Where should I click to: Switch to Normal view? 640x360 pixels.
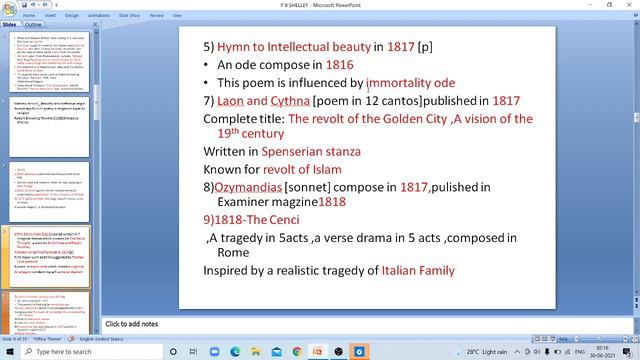coord(537,339)
